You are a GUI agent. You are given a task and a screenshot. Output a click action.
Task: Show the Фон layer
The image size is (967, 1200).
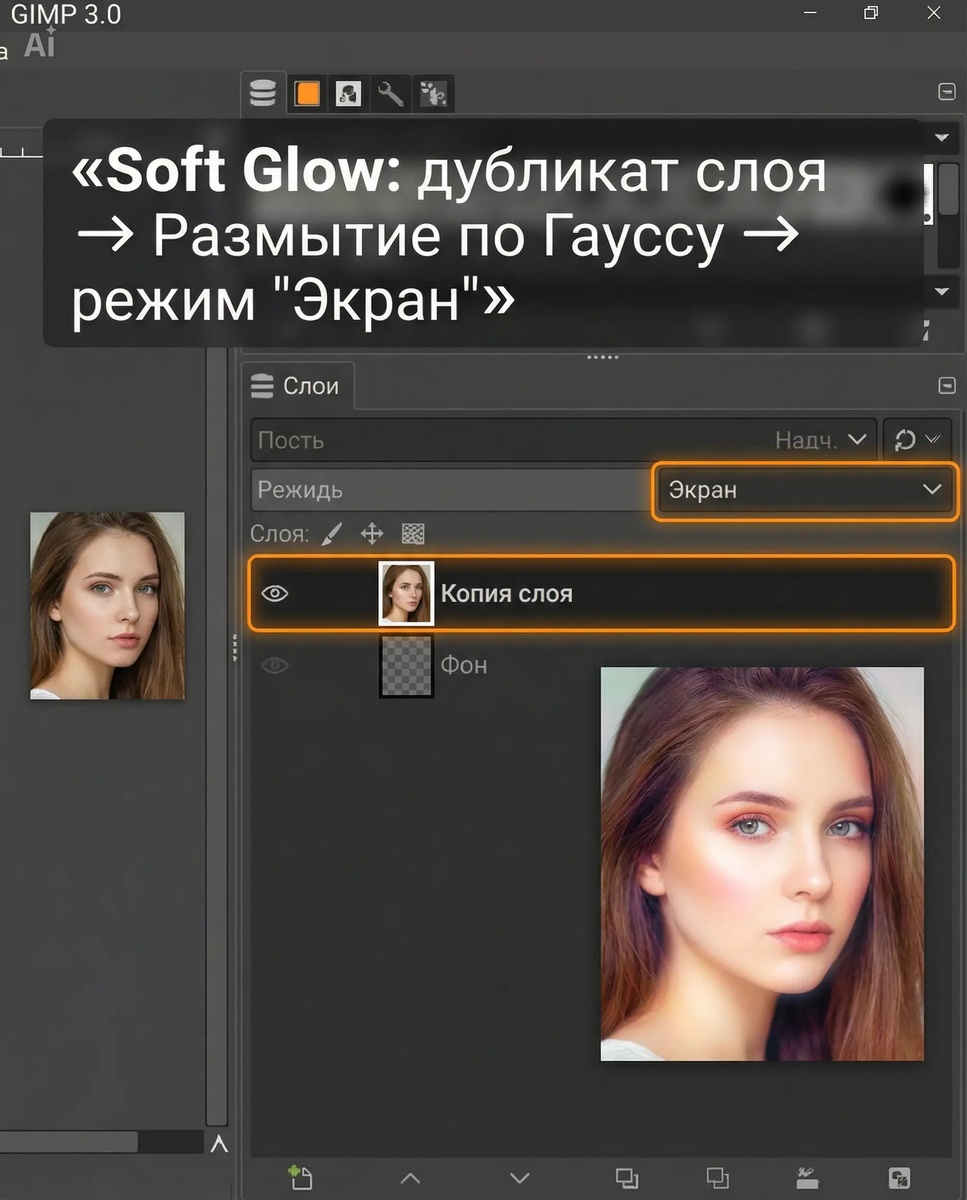[x=275, y=666]
